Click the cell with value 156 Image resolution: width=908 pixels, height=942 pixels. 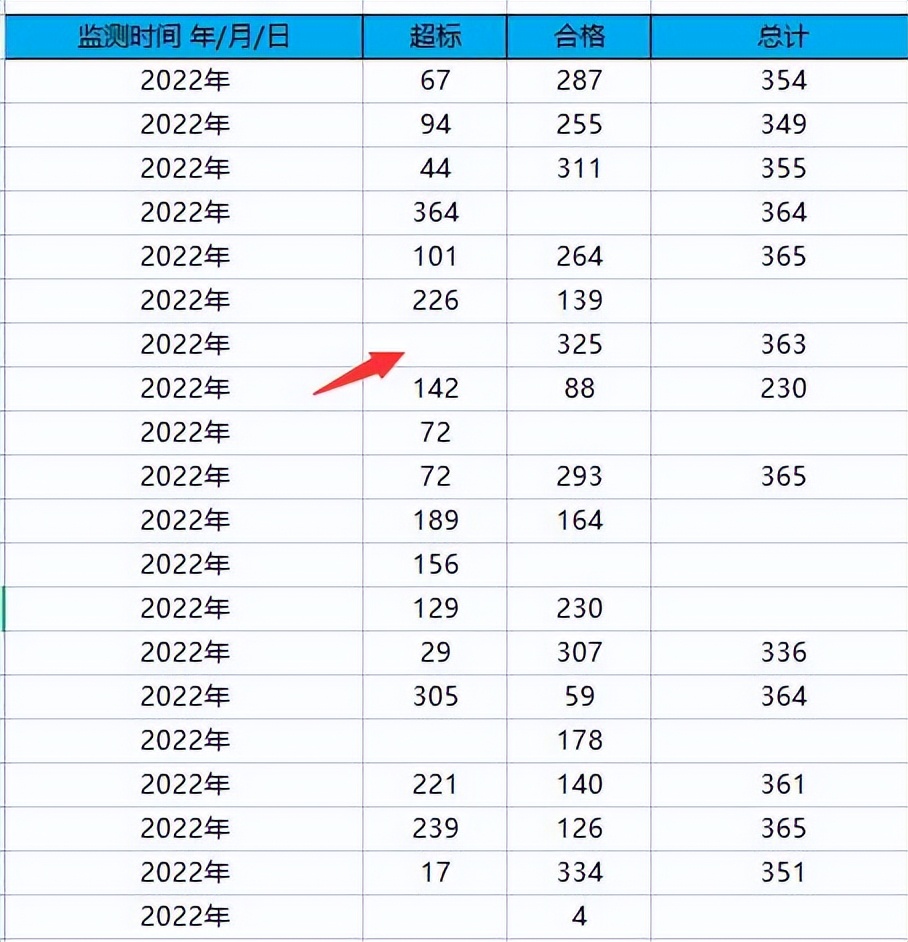point(435,565)
